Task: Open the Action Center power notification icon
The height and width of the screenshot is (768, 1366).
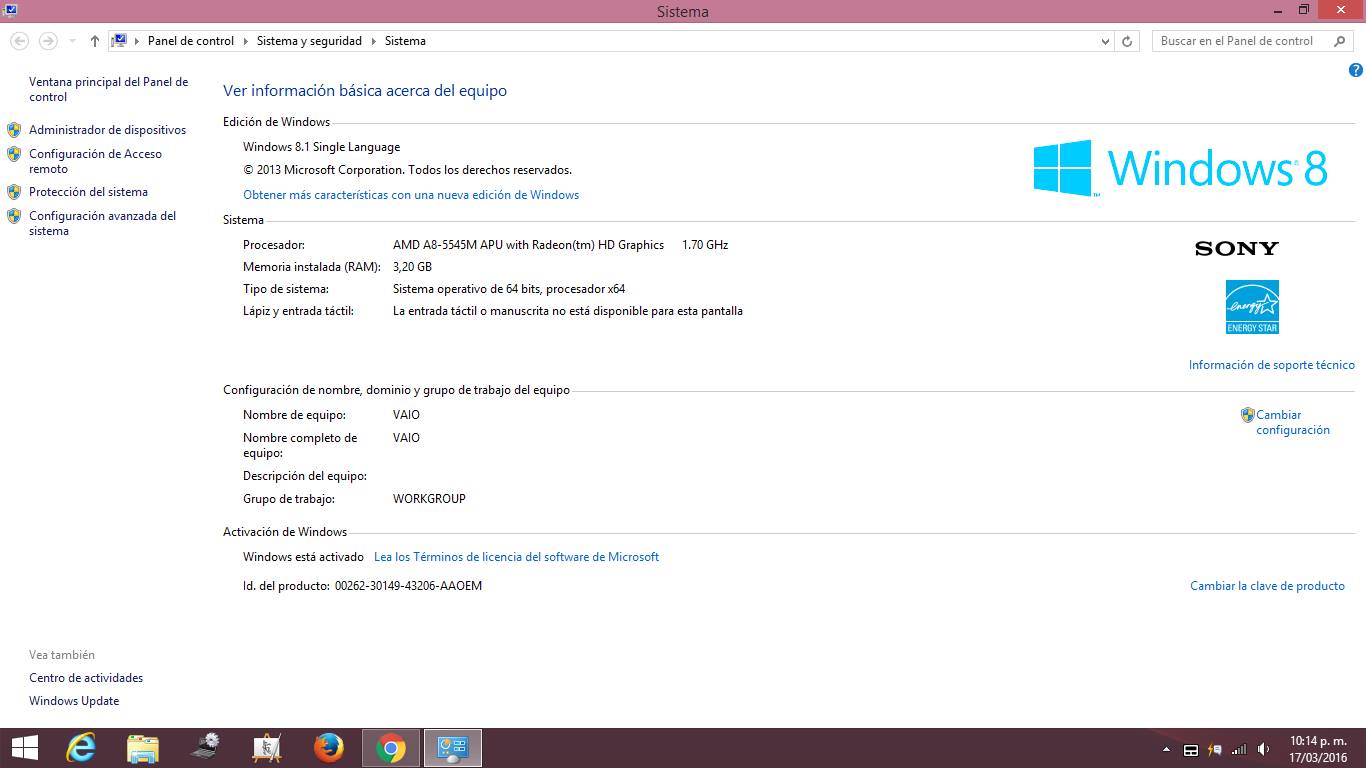Action: point(1215,749)
